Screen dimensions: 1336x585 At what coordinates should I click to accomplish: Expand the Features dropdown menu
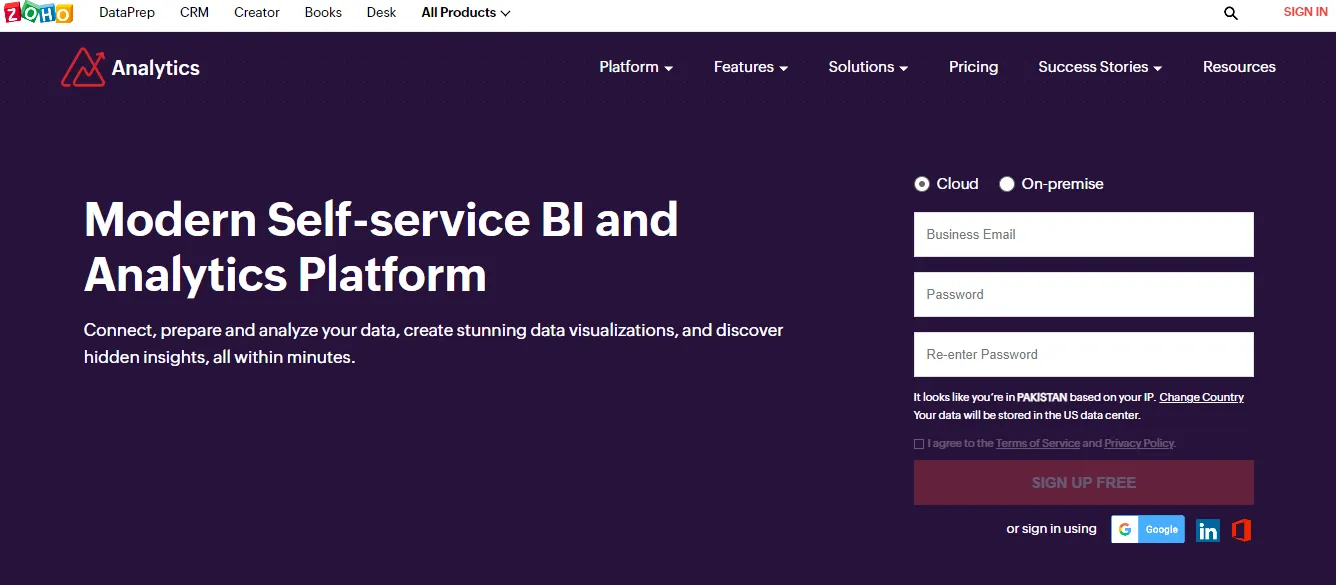point(751,67)
